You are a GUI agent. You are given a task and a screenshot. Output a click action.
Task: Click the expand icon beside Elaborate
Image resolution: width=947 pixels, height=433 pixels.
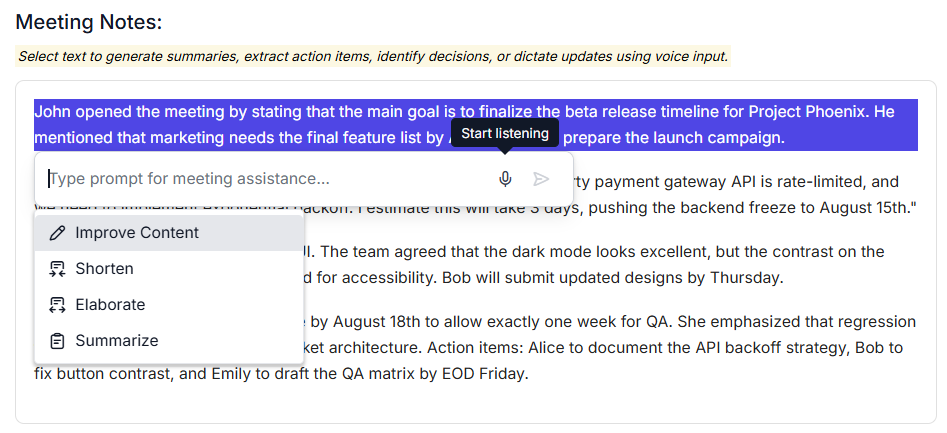(x=57, y=305)
